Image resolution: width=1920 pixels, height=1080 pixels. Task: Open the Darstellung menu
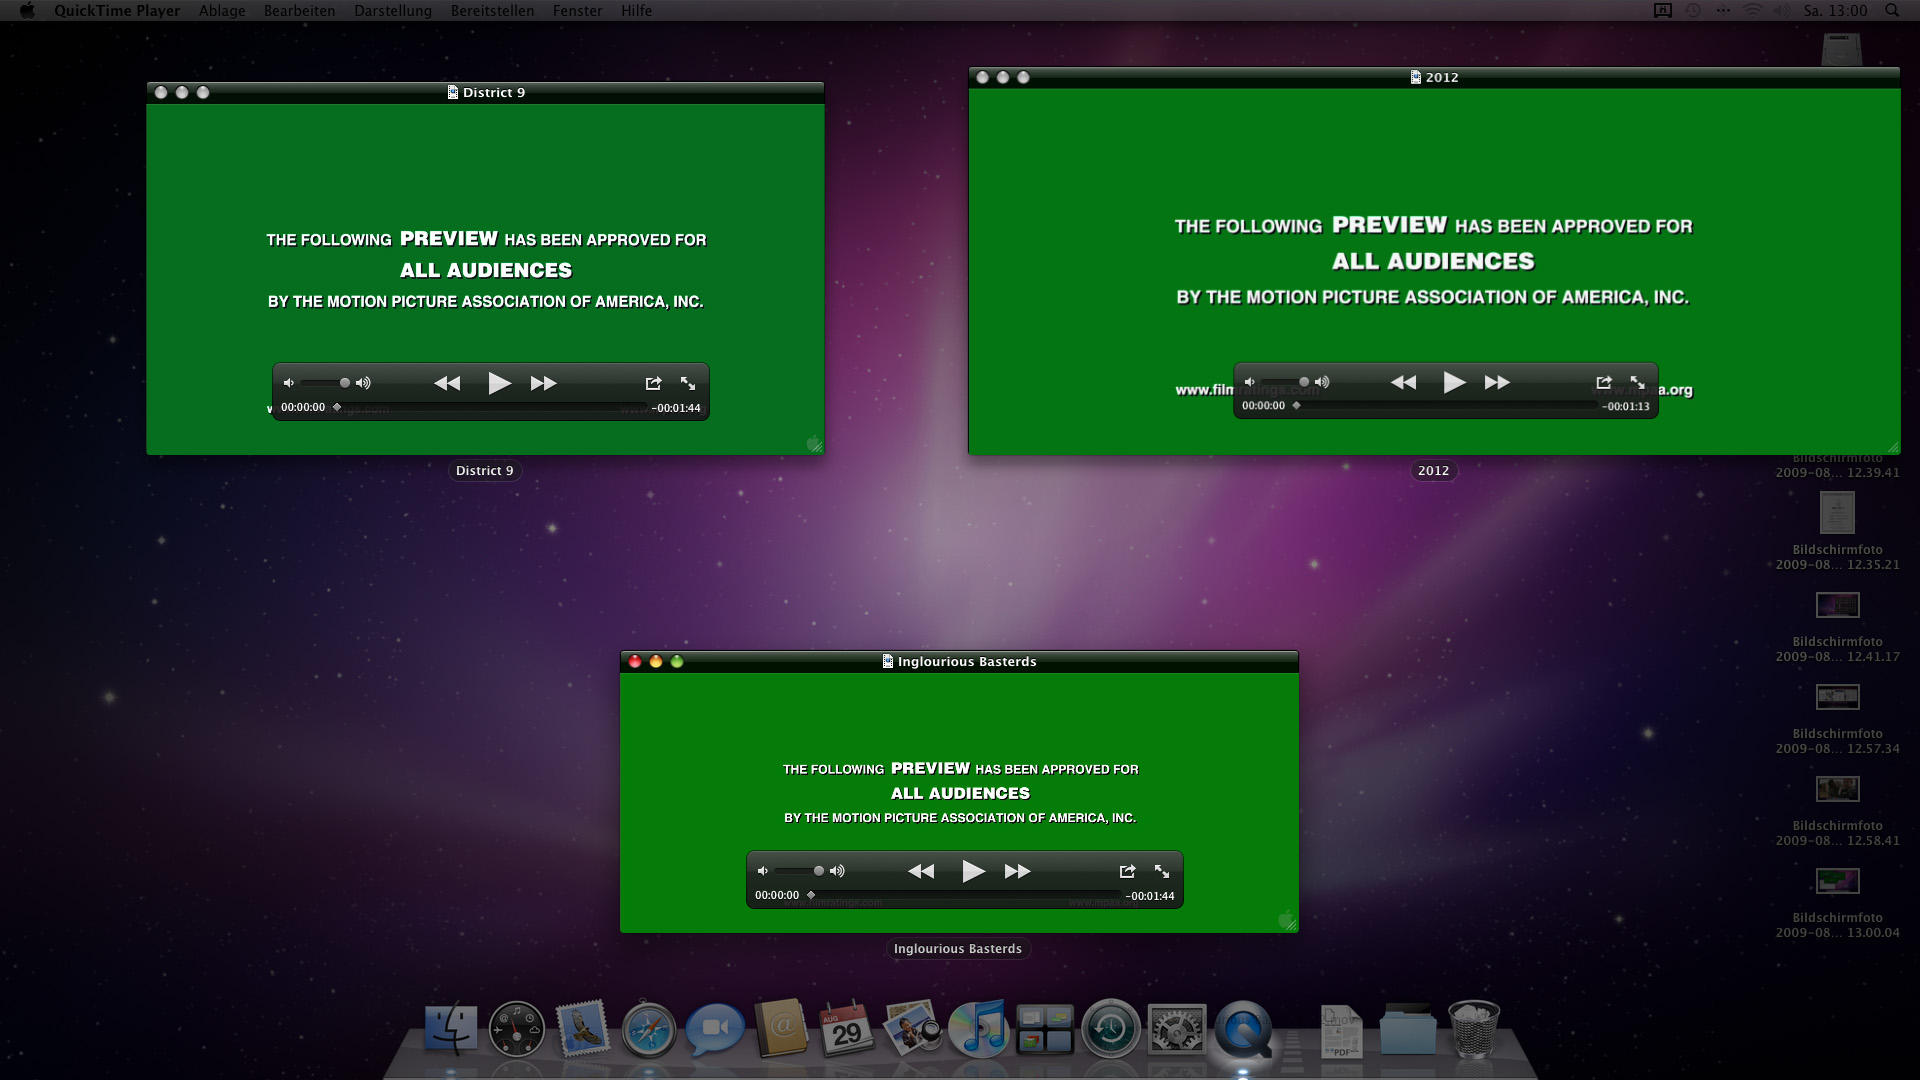tap(393, 10)
